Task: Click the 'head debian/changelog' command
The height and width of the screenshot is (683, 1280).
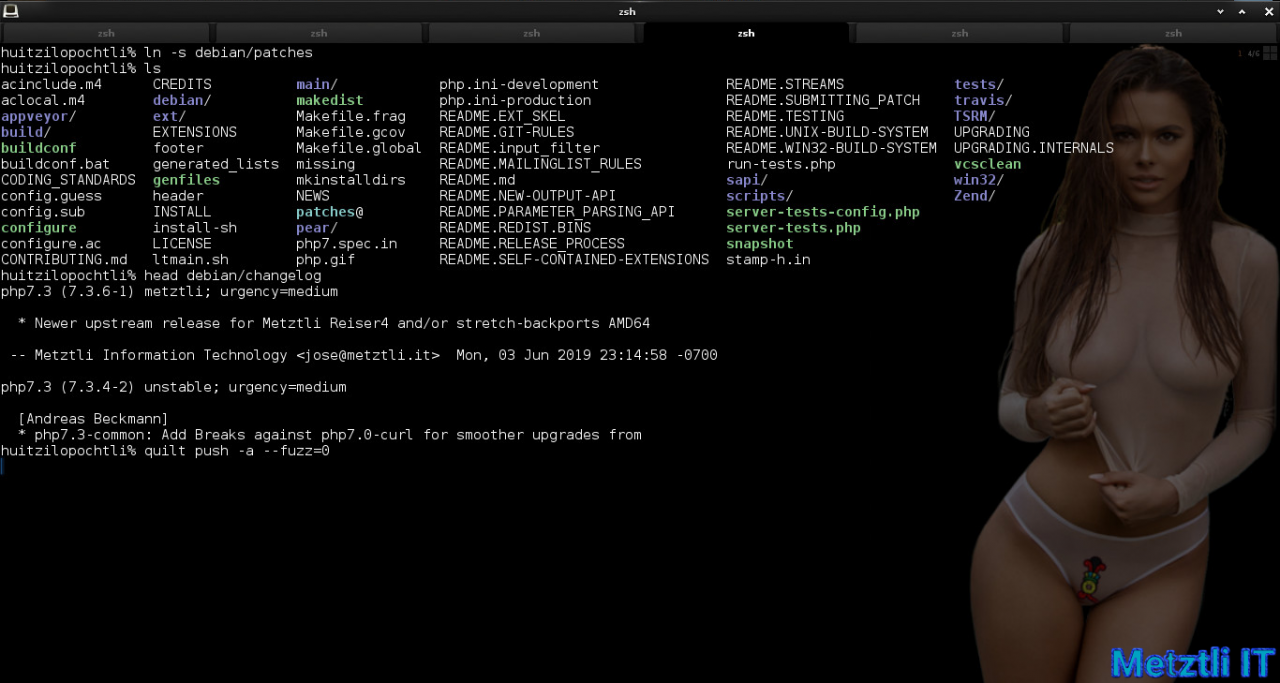Action: 233,275
